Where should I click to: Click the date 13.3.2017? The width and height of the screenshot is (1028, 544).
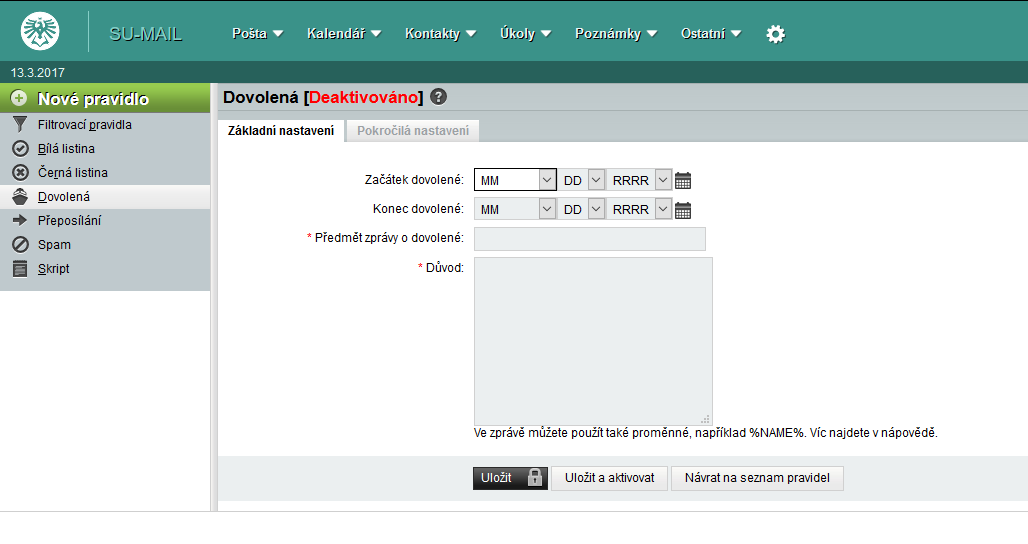pyautogui.click(x=37, y=73)
